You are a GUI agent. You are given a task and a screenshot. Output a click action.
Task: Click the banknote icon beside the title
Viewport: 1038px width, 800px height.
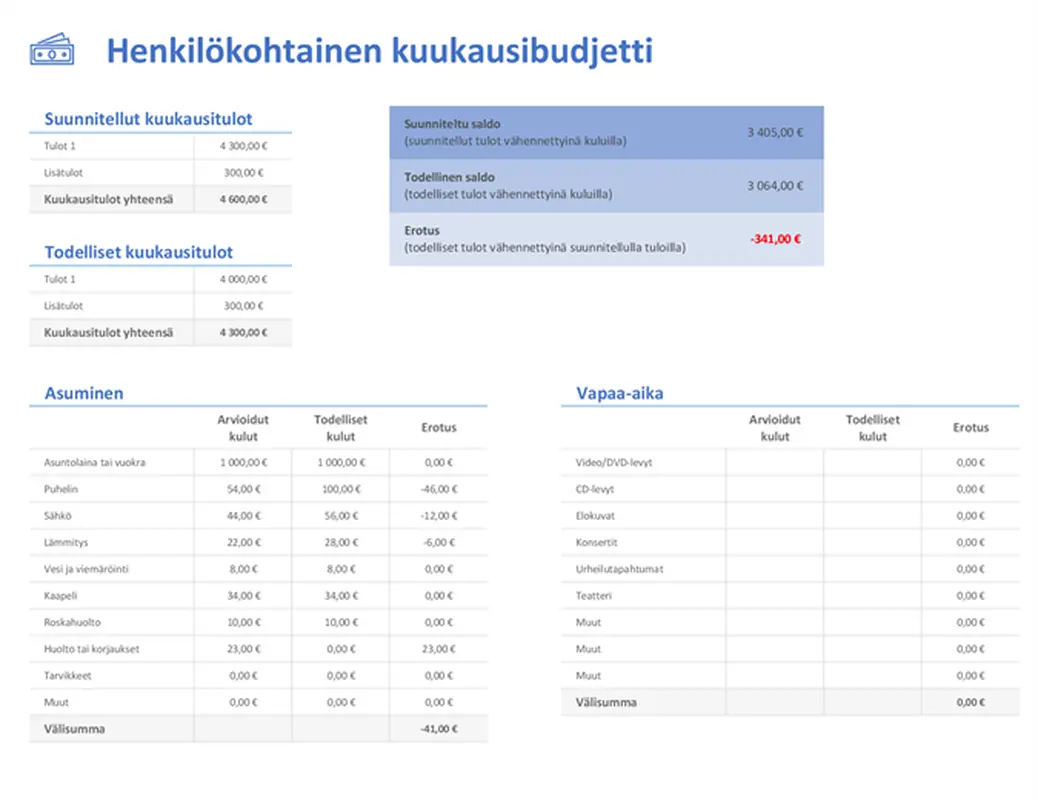point(52,50)
